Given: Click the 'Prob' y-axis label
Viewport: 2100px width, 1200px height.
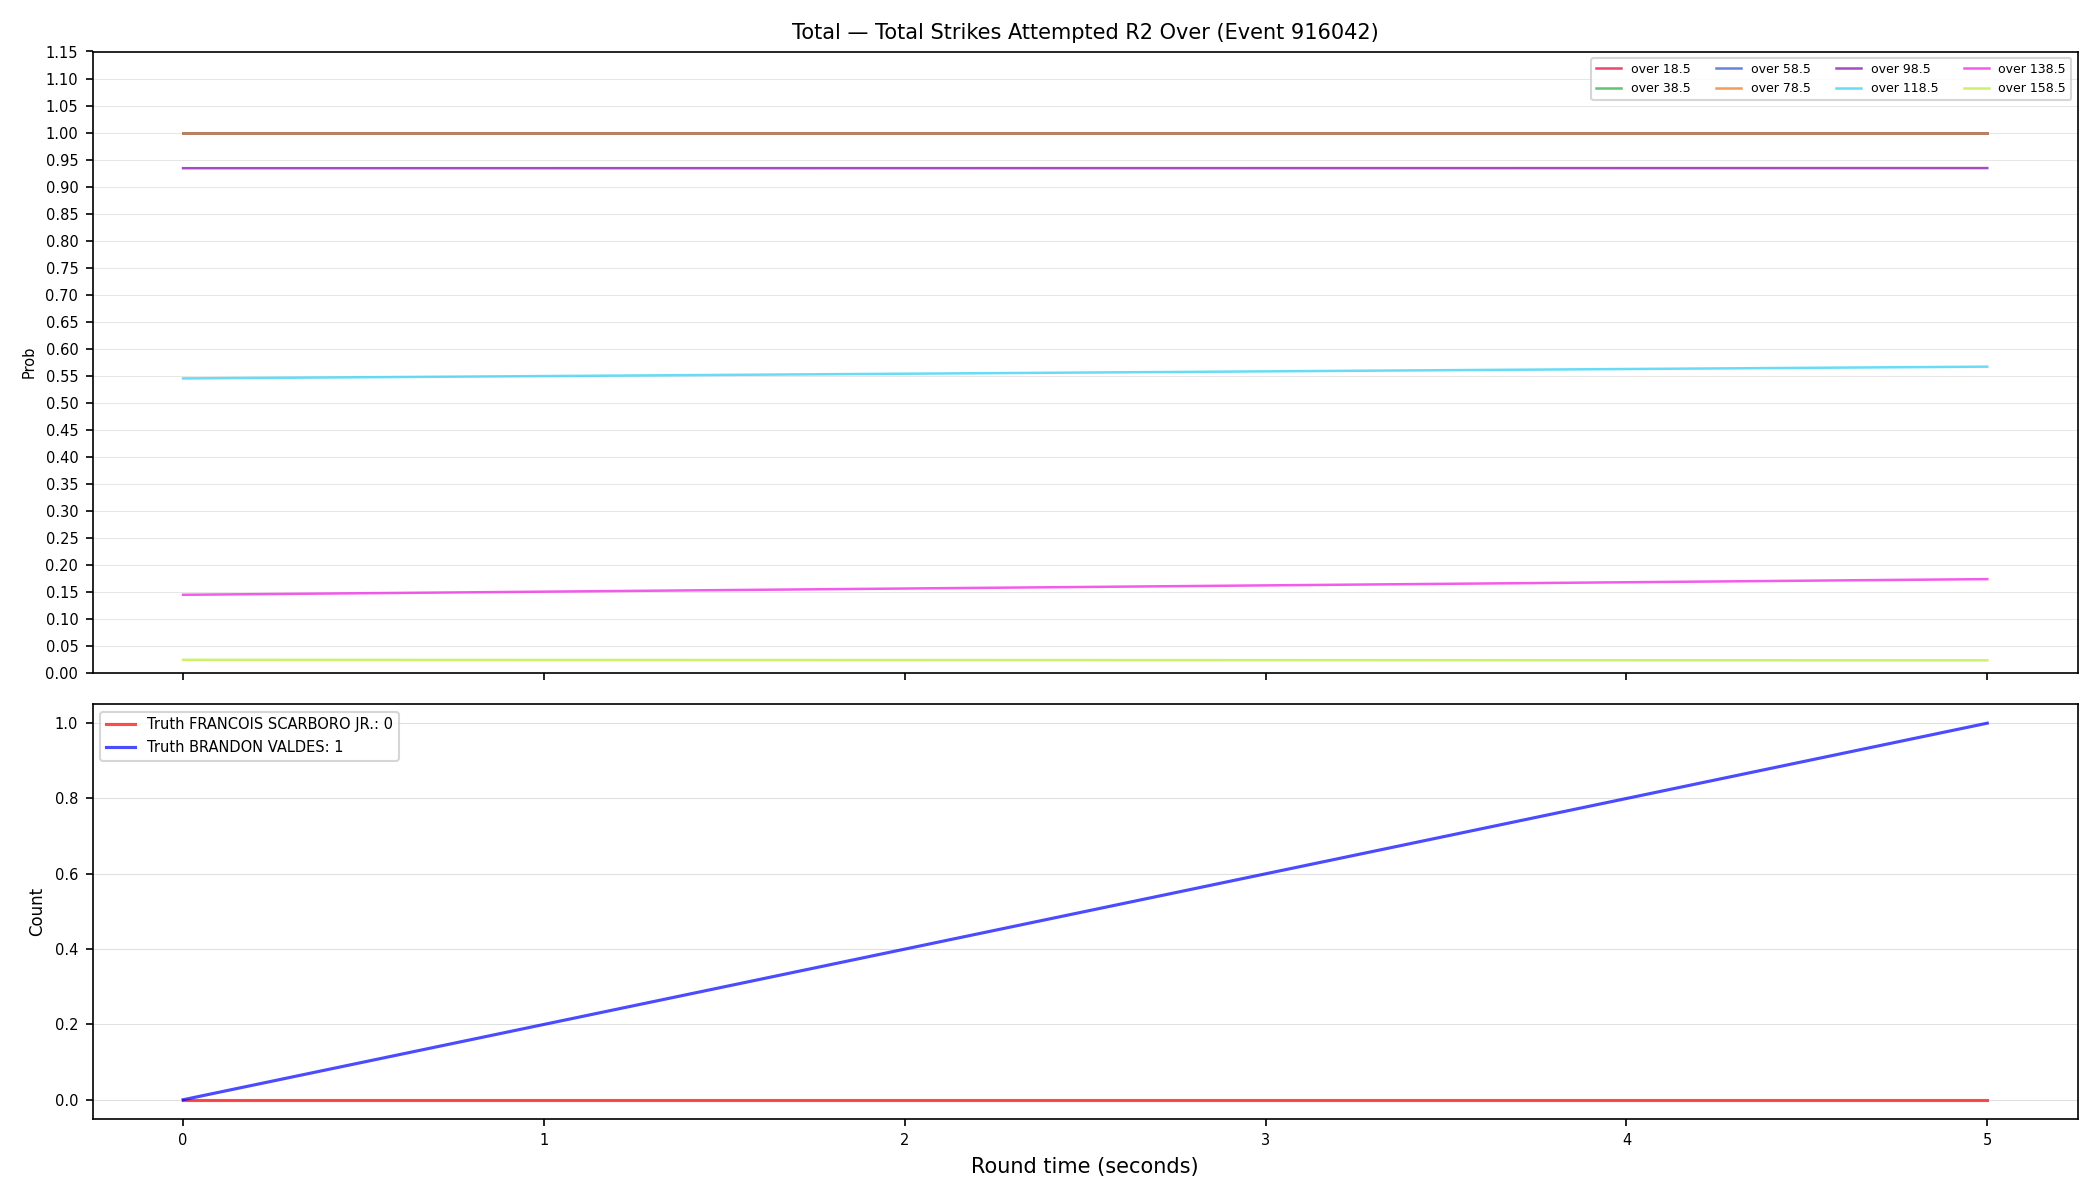Looking at the screenshot, I should pyautogui.click(x=29, y=363).
